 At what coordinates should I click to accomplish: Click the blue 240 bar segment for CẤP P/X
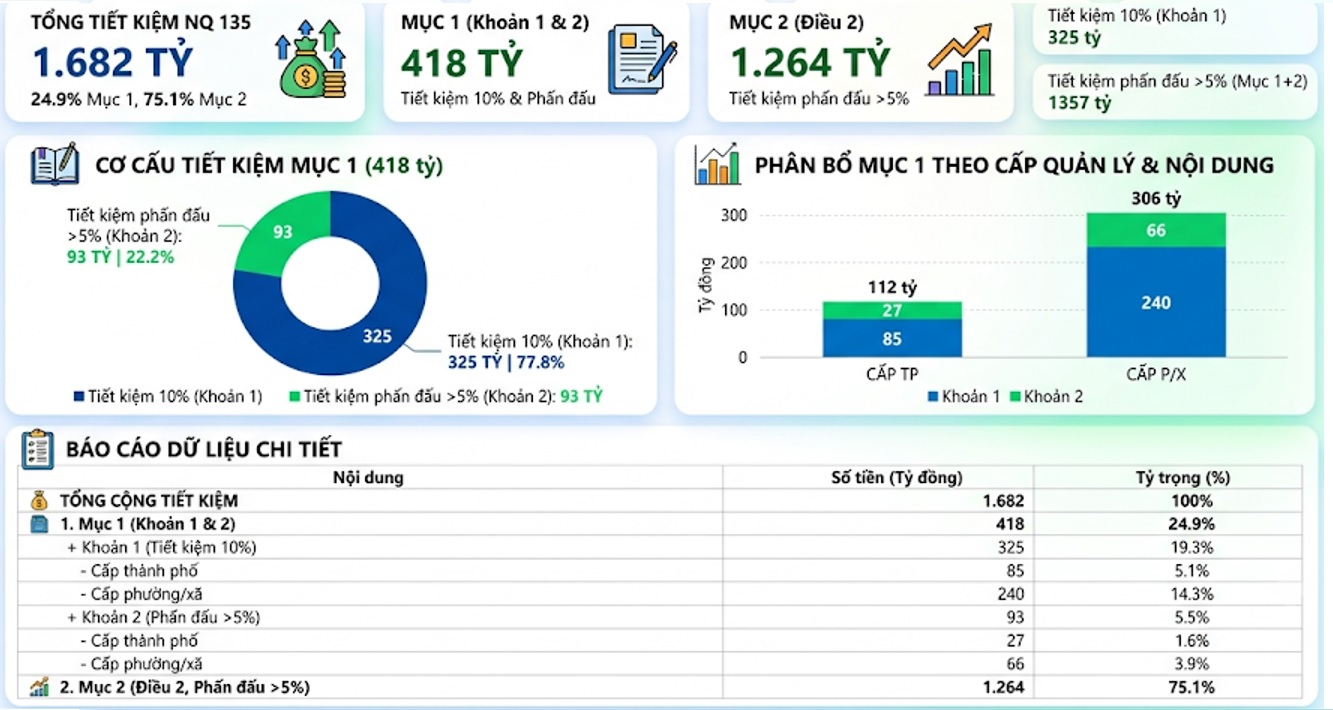(x=1156, y=302)
